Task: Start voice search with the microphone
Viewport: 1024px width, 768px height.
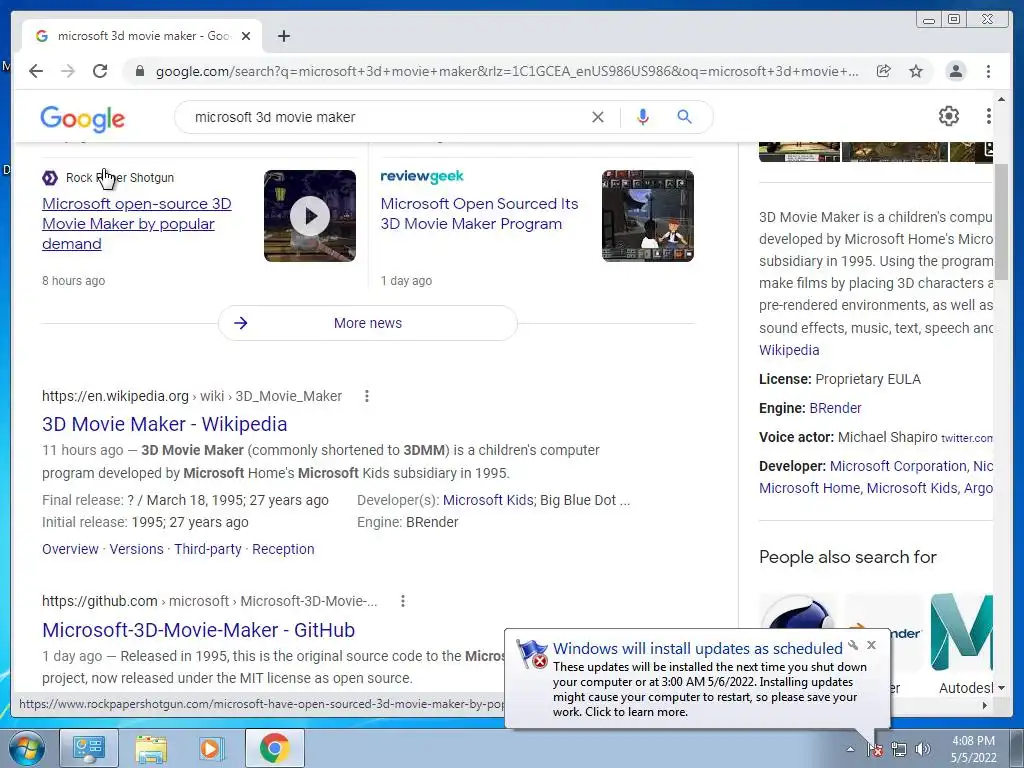Action: [x=643, y=117]
